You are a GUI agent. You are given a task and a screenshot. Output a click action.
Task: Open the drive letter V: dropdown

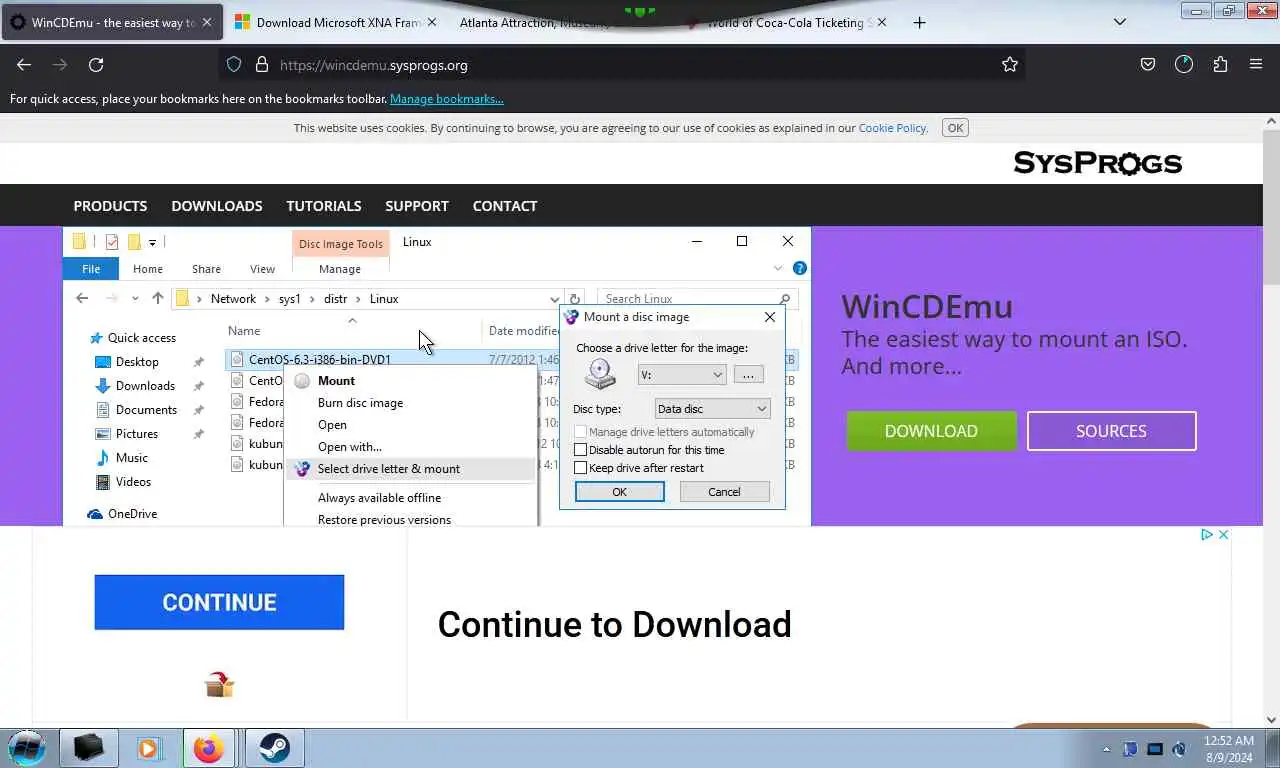point(682,375)
